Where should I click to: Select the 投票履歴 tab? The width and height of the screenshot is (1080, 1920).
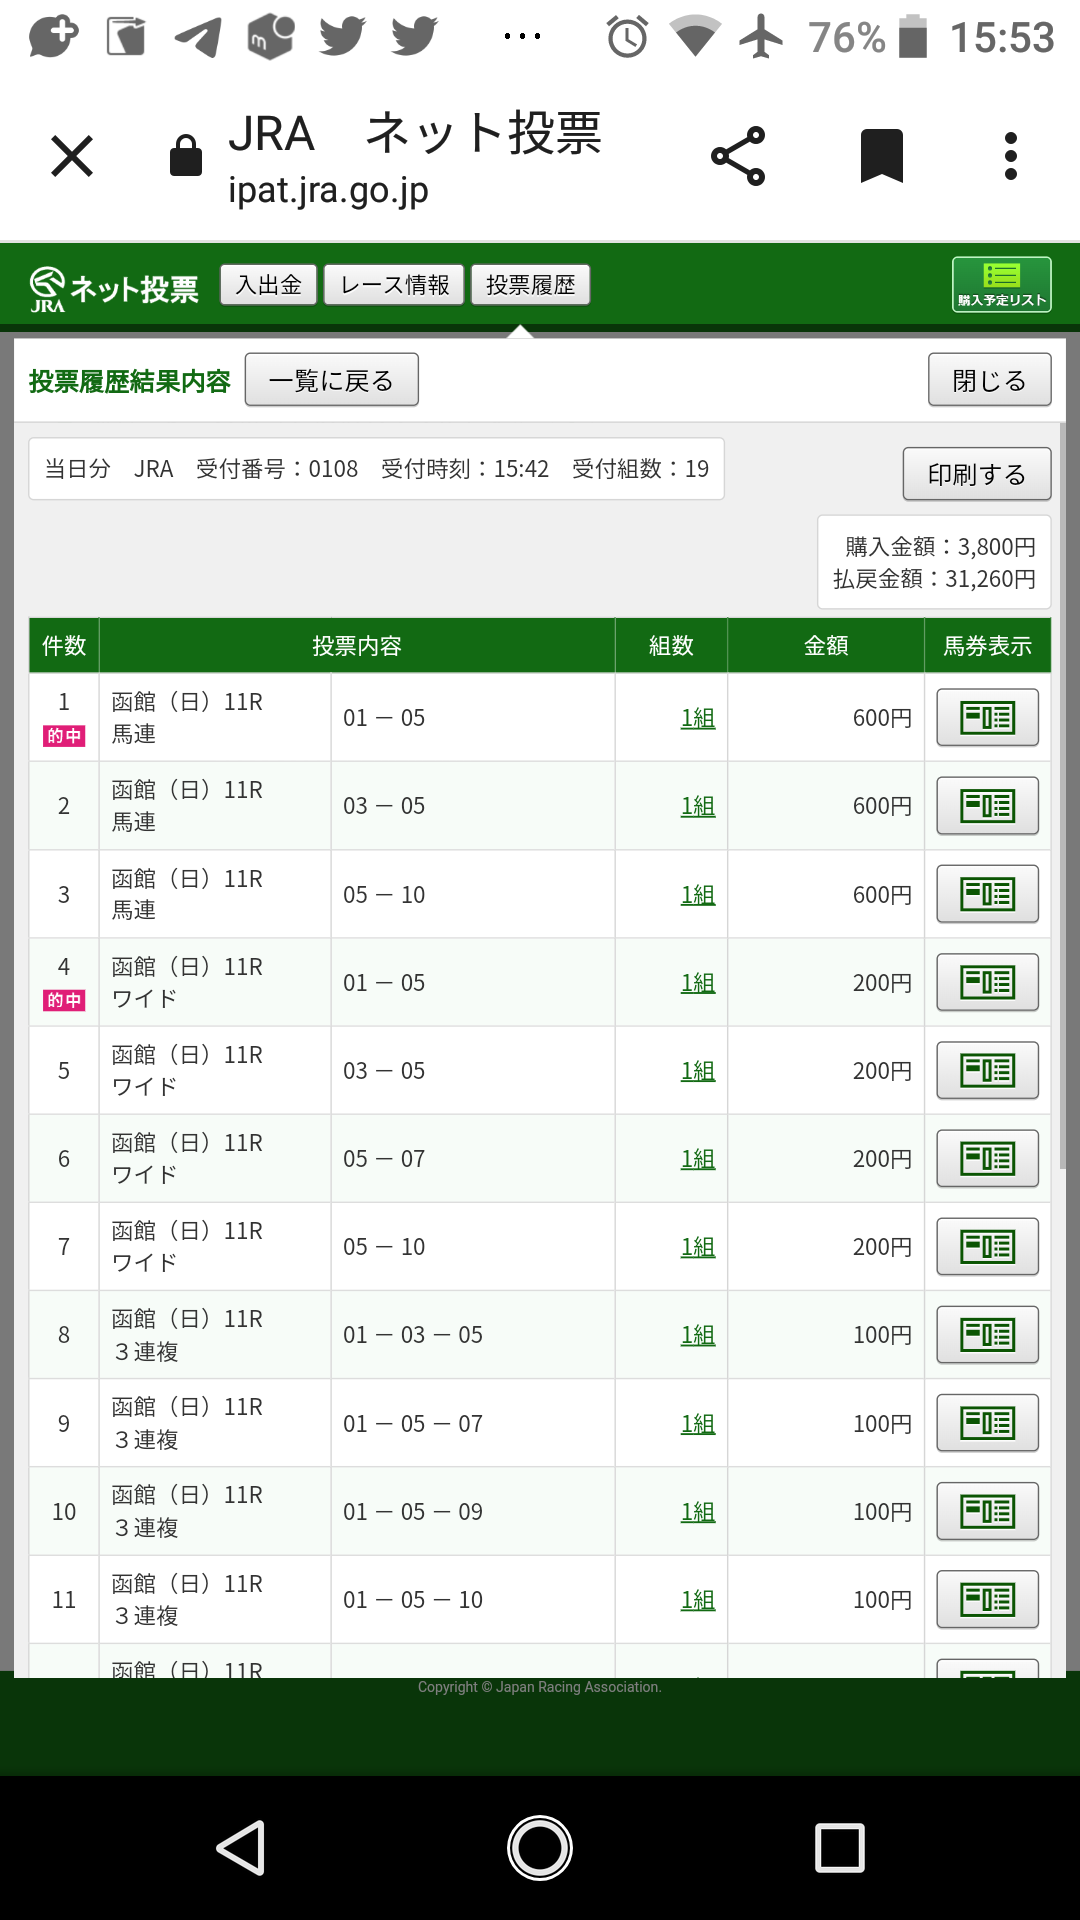pos(530,285)
